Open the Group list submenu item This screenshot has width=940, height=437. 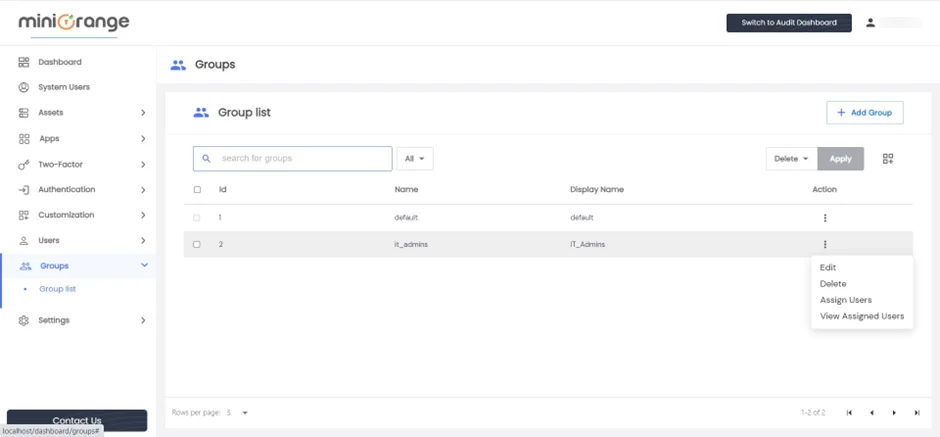pos(58,289)
